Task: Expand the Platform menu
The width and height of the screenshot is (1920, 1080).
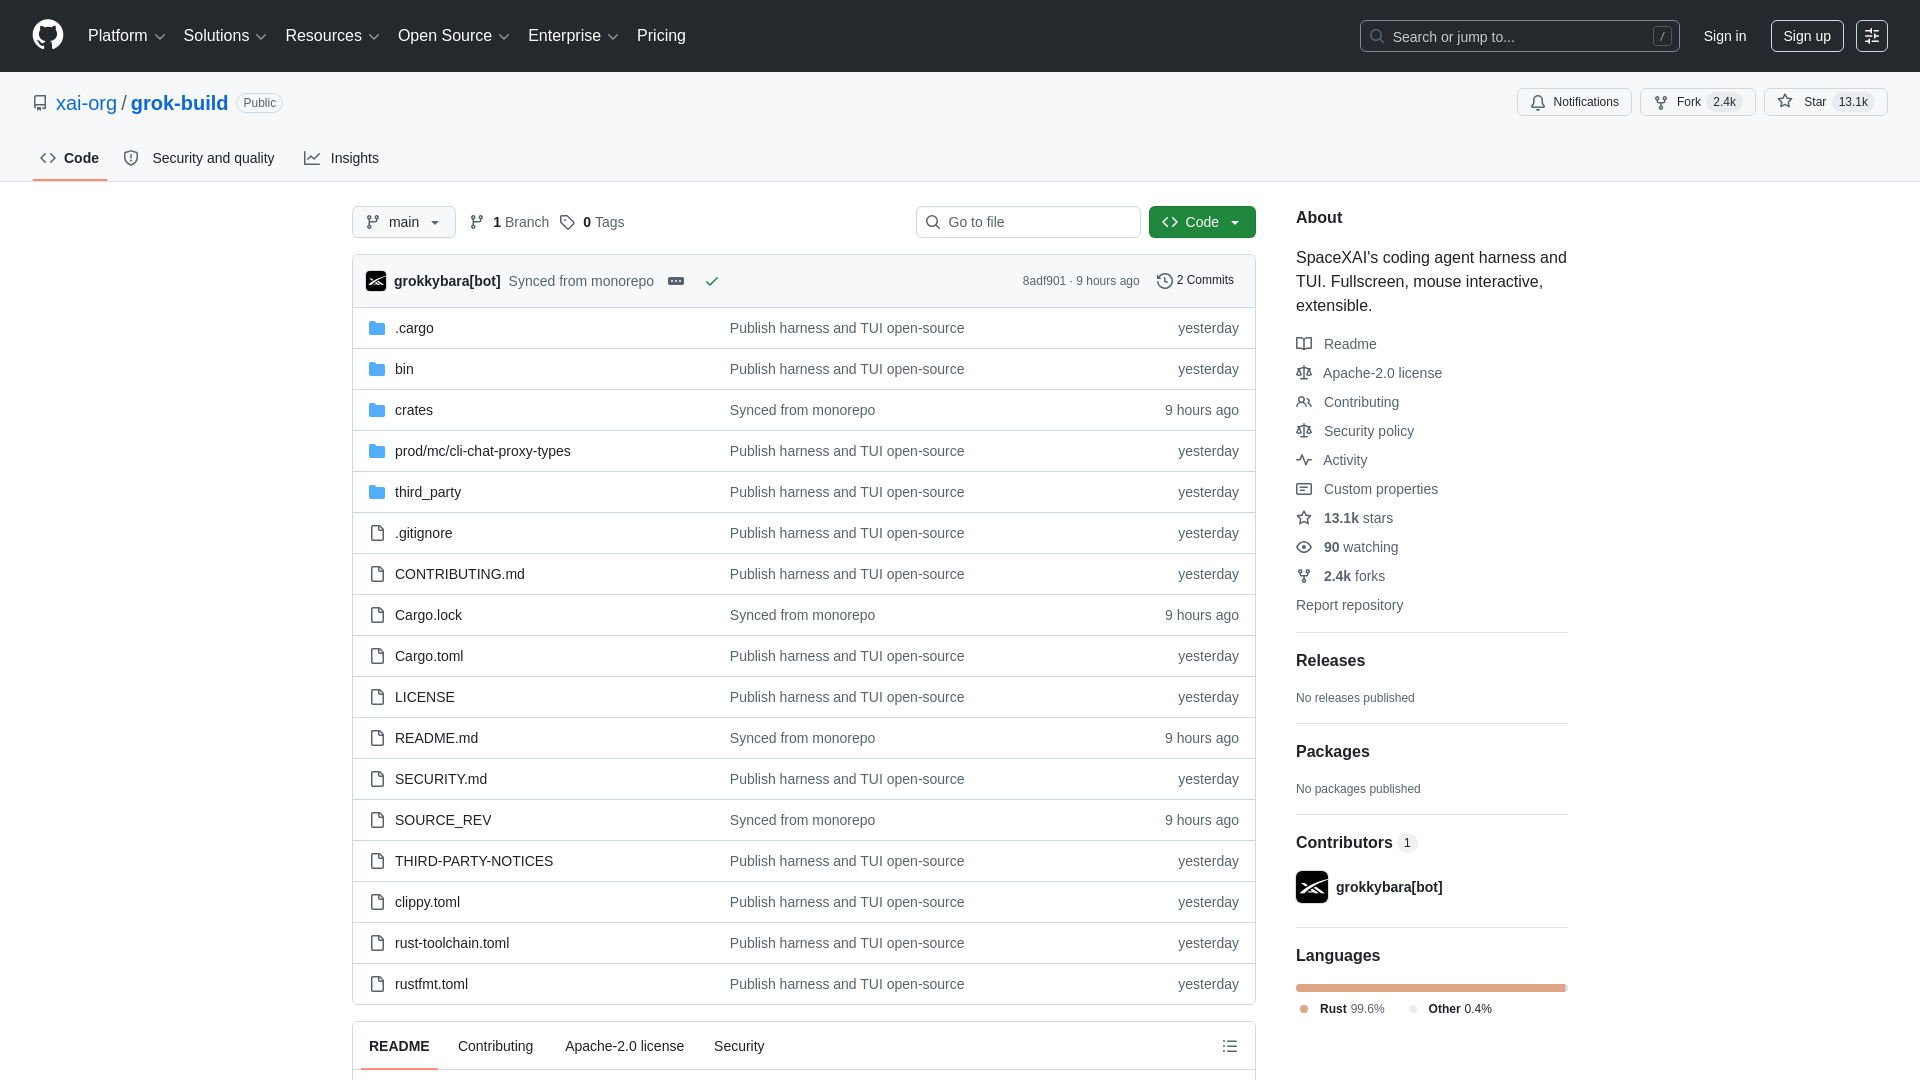Action: coord(127,35)
